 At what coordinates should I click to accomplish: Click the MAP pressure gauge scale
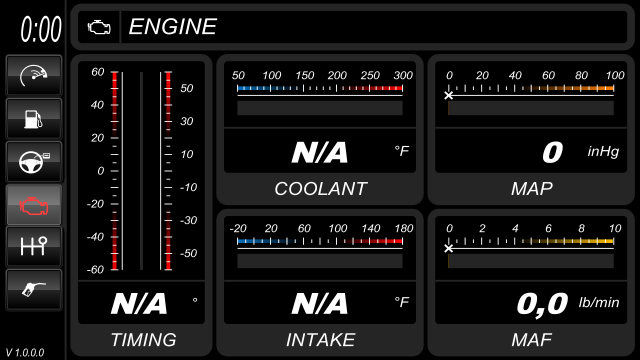tap(531, 94)
